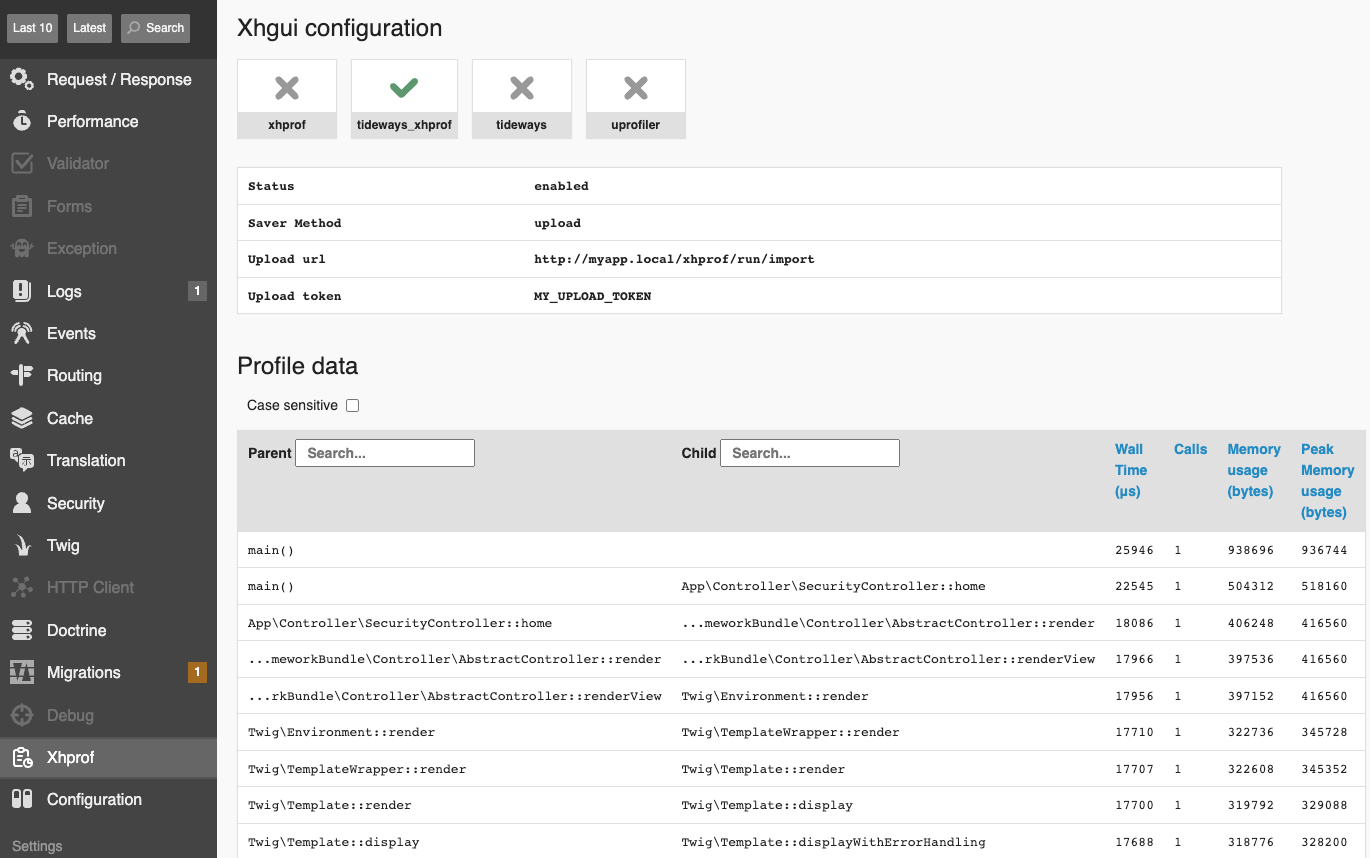Click the MY_UPLOAD_TOKEN value
Viewport: 1370px width, 858px height.
592,296
